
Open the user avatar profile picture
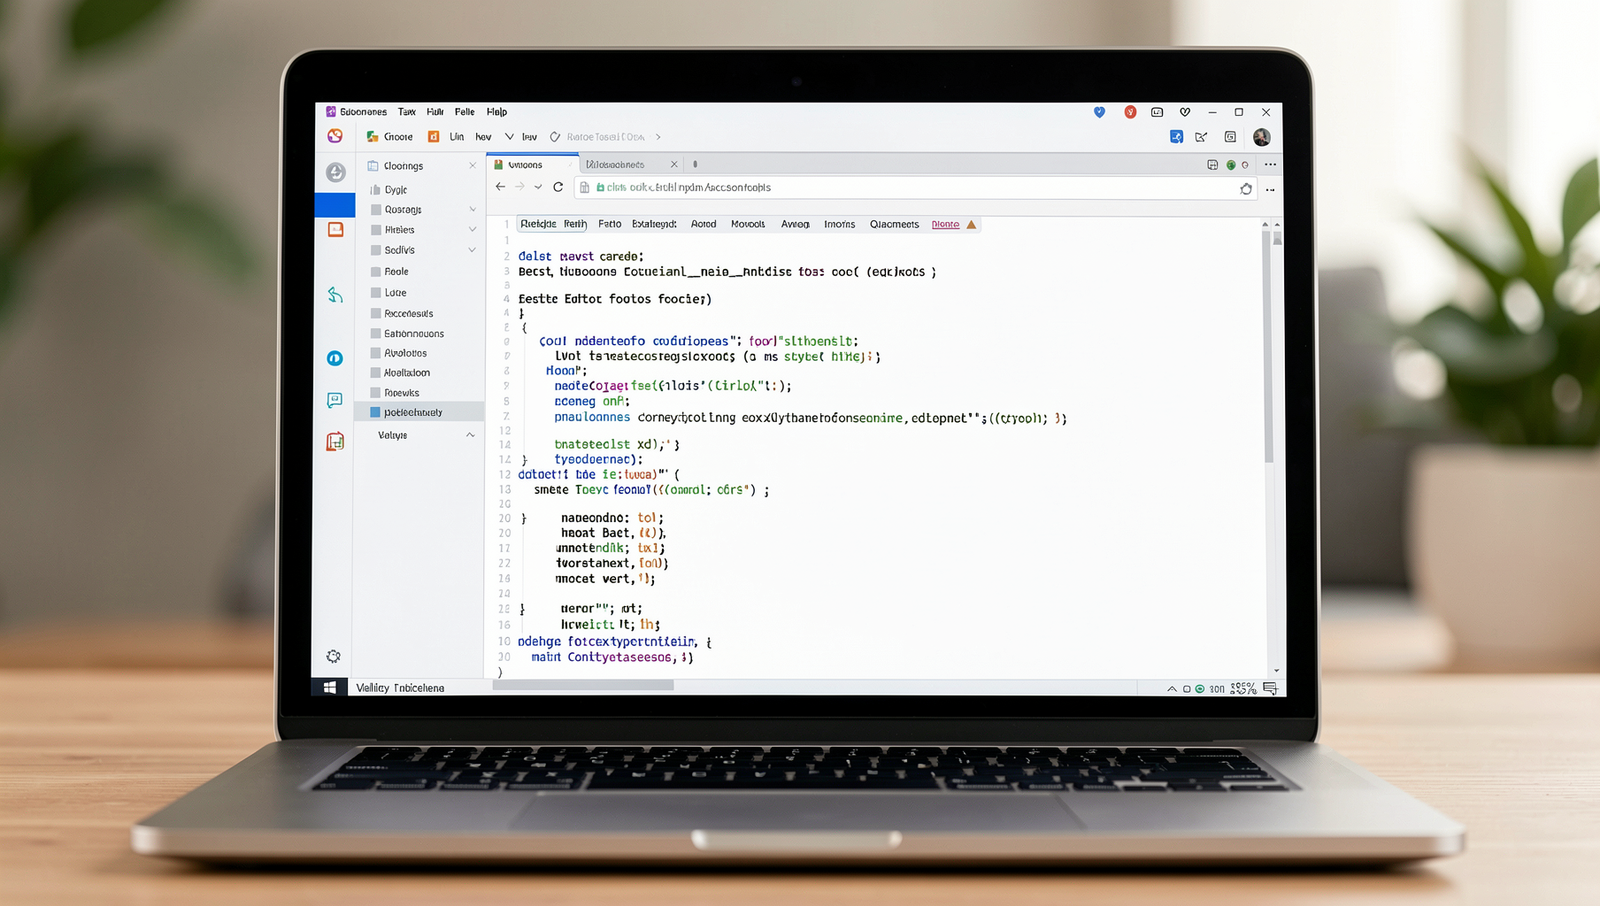pos(1262,137)
